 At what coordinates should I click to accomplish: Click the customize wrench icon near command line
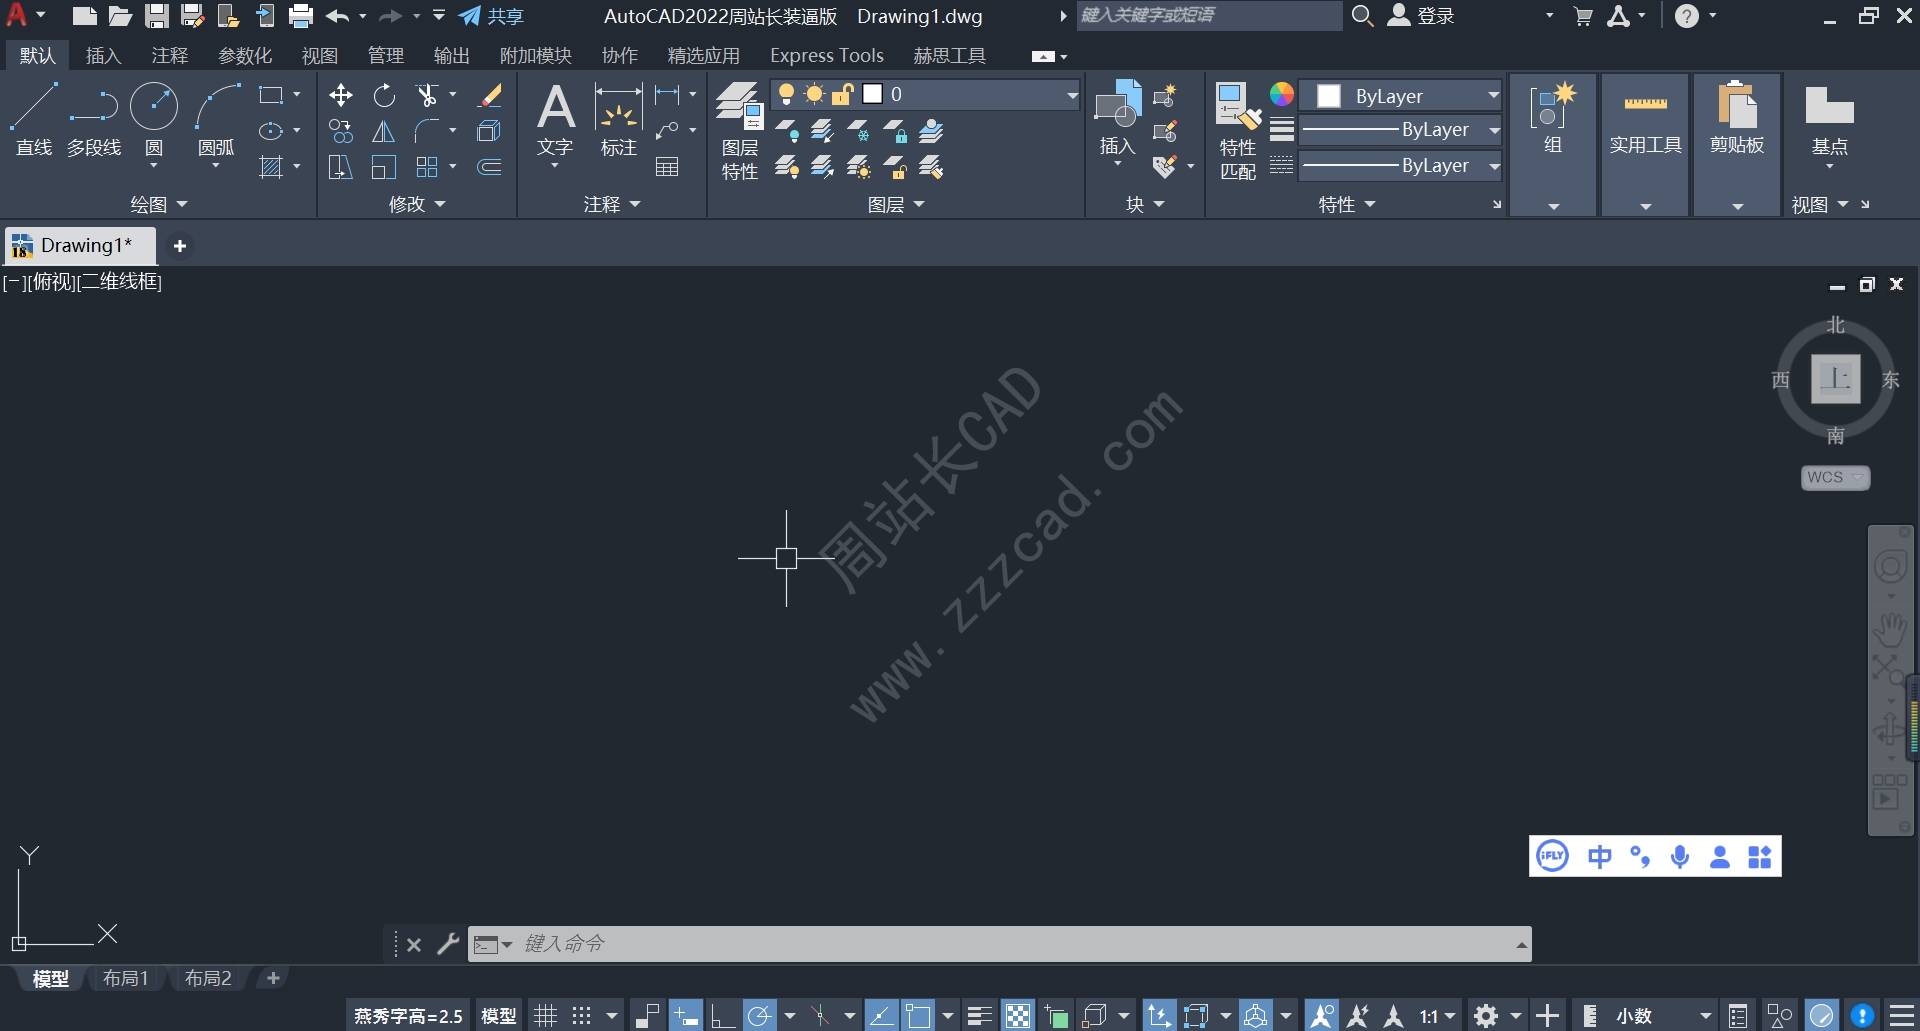(448, 944)
